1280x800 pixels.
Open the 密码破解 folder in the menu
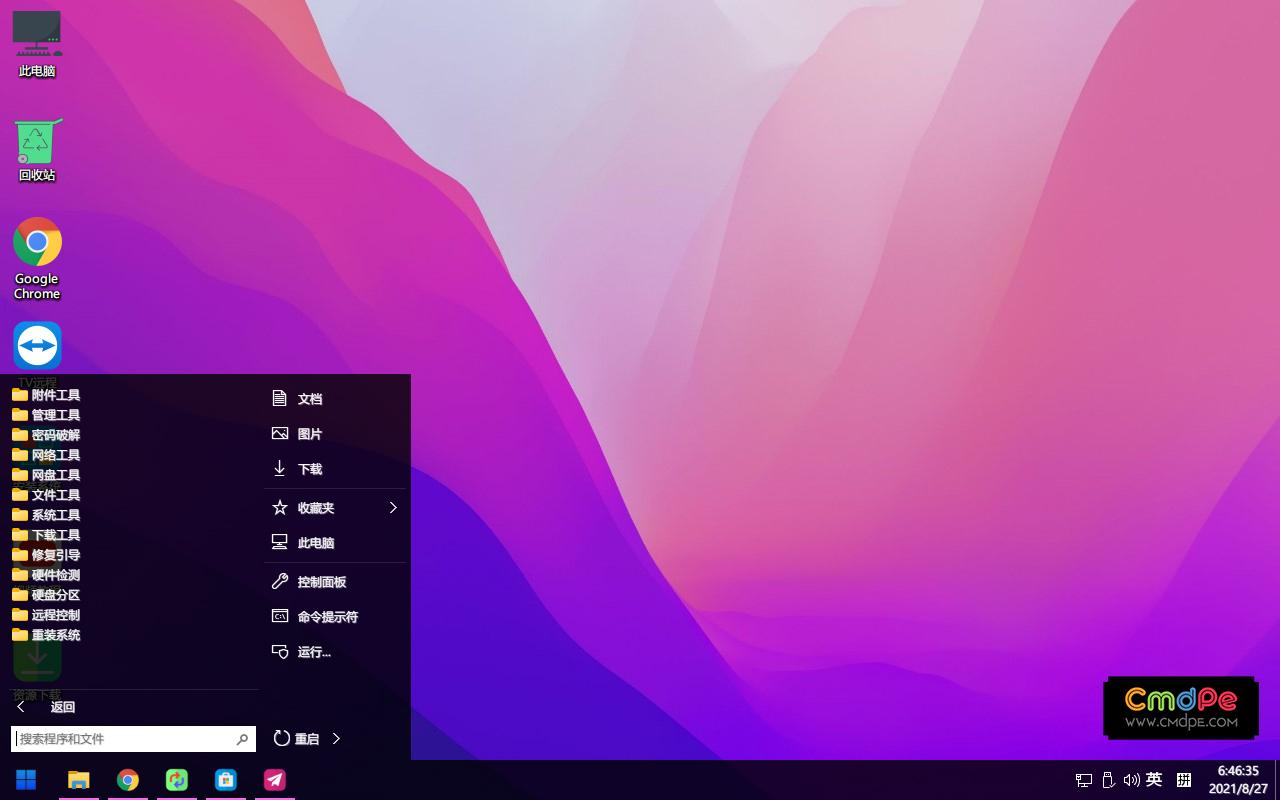[x=55, y=435]
